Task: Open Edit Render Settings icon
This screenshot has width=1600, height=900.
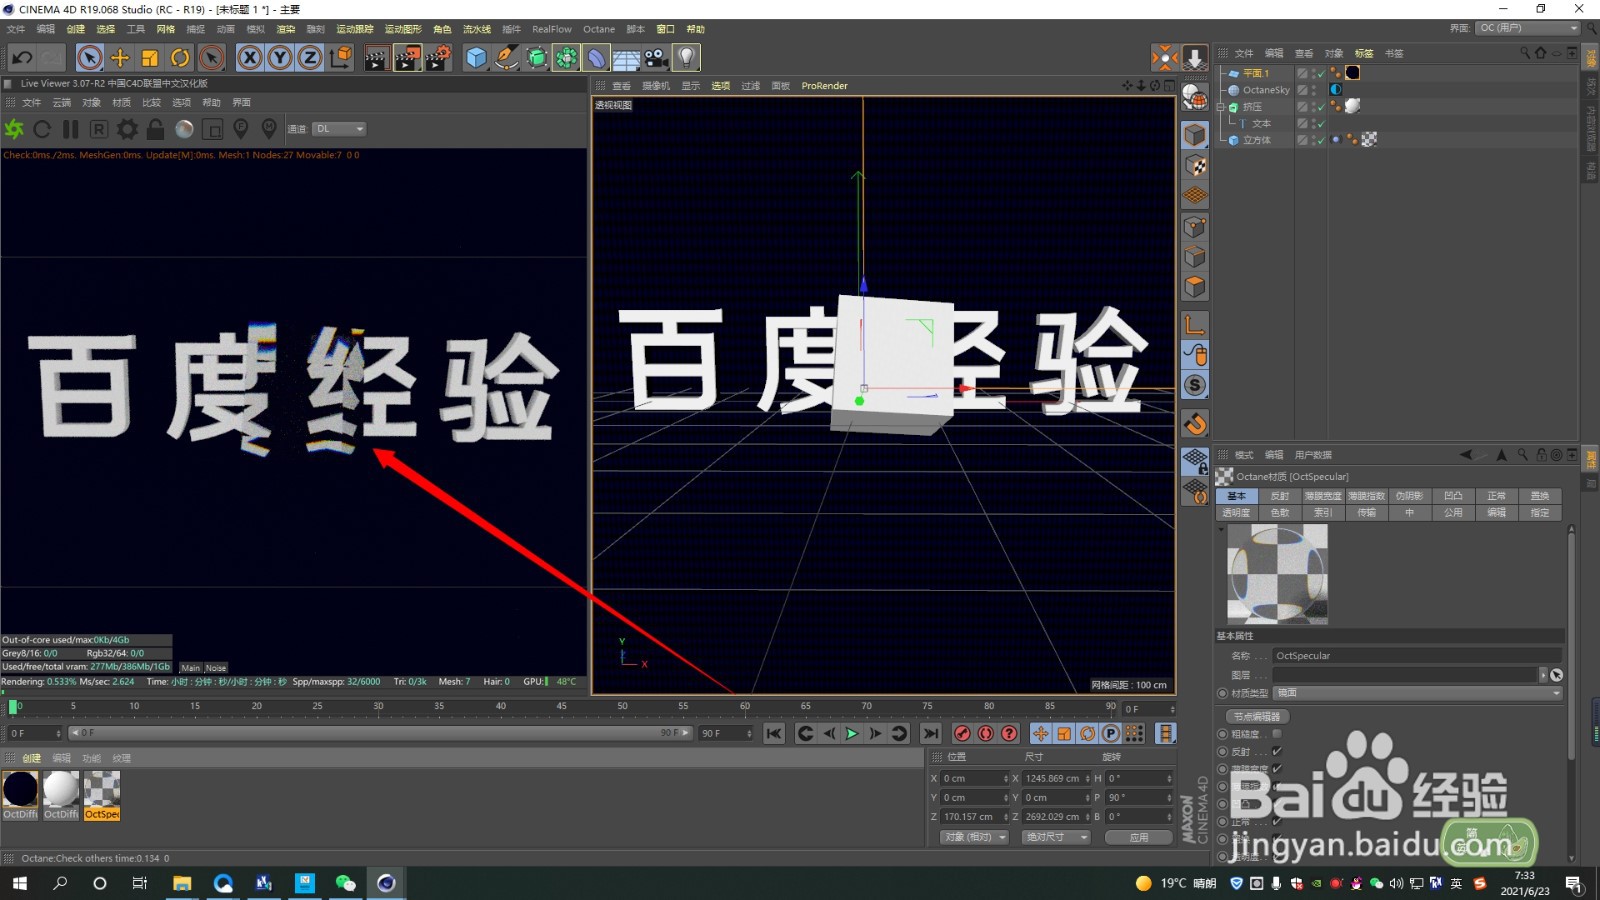Action: (x=438, y=57)
